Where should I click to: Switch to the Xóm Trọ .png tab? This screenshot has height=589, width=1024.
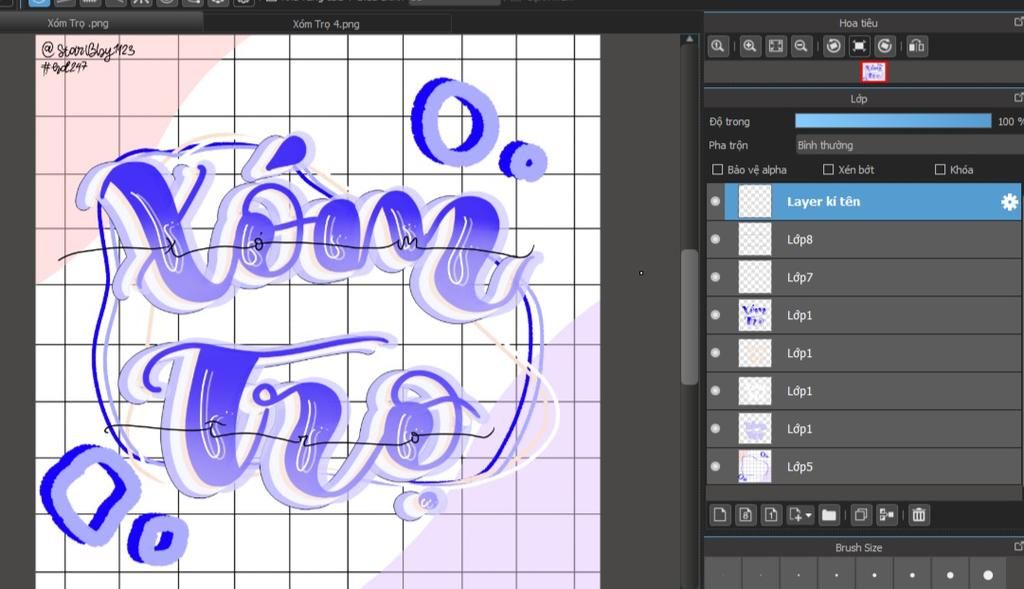point(78,24)
